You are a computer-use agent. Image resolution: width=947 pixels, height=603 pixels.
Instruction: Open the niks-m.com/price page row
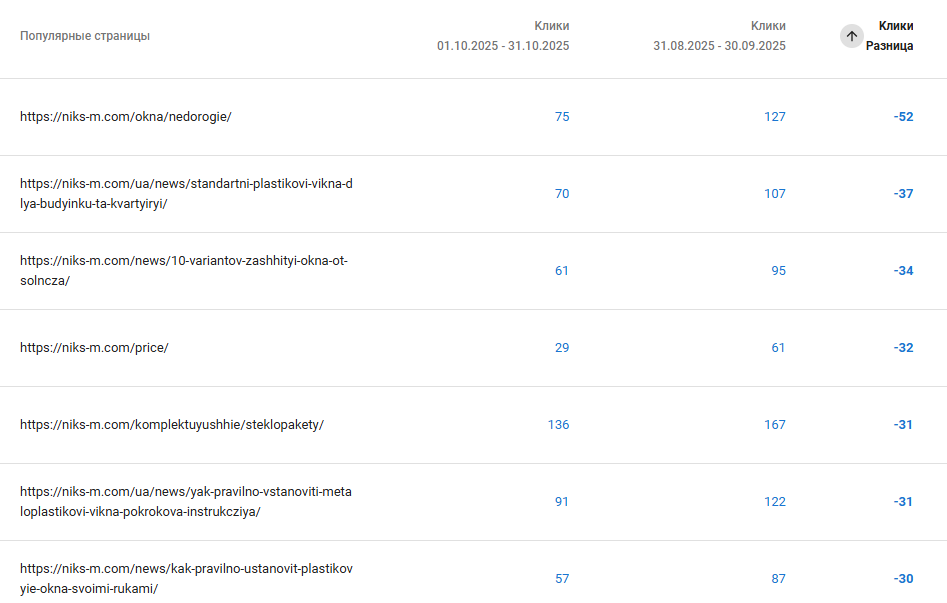[94, 348]
